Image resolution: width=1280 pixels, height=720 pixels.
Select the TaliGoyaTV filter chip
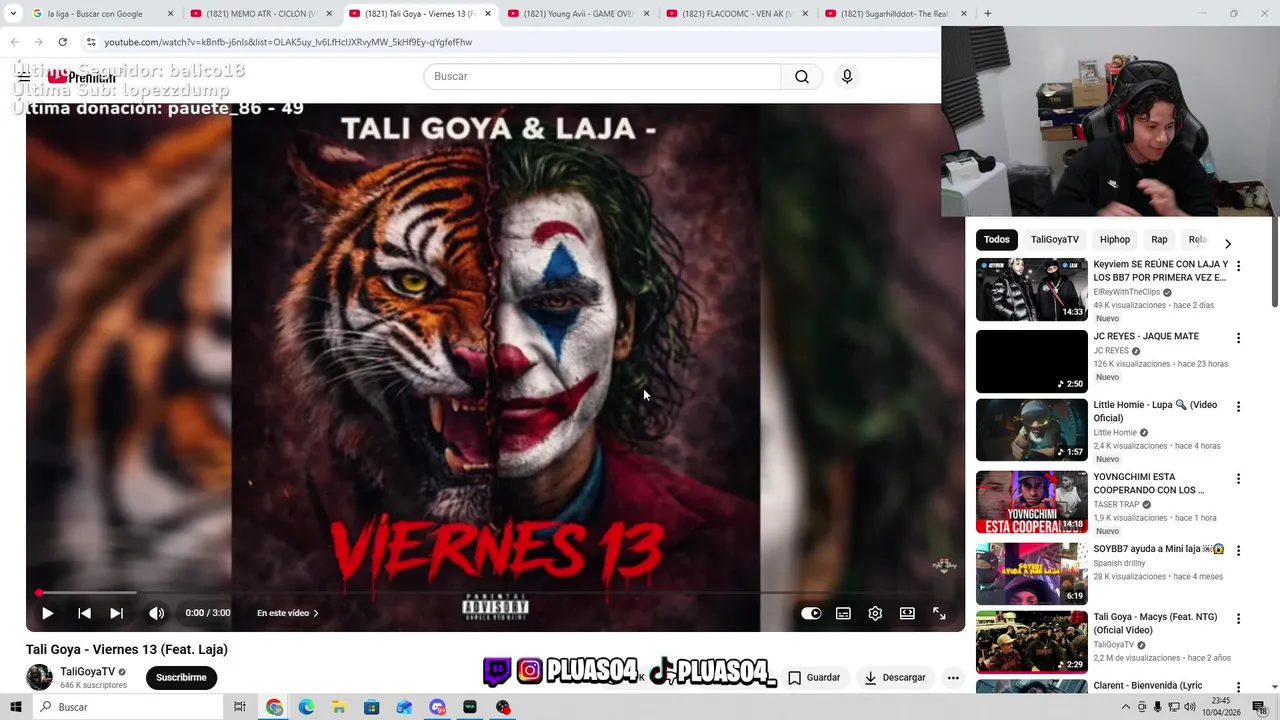(1055, 239)
